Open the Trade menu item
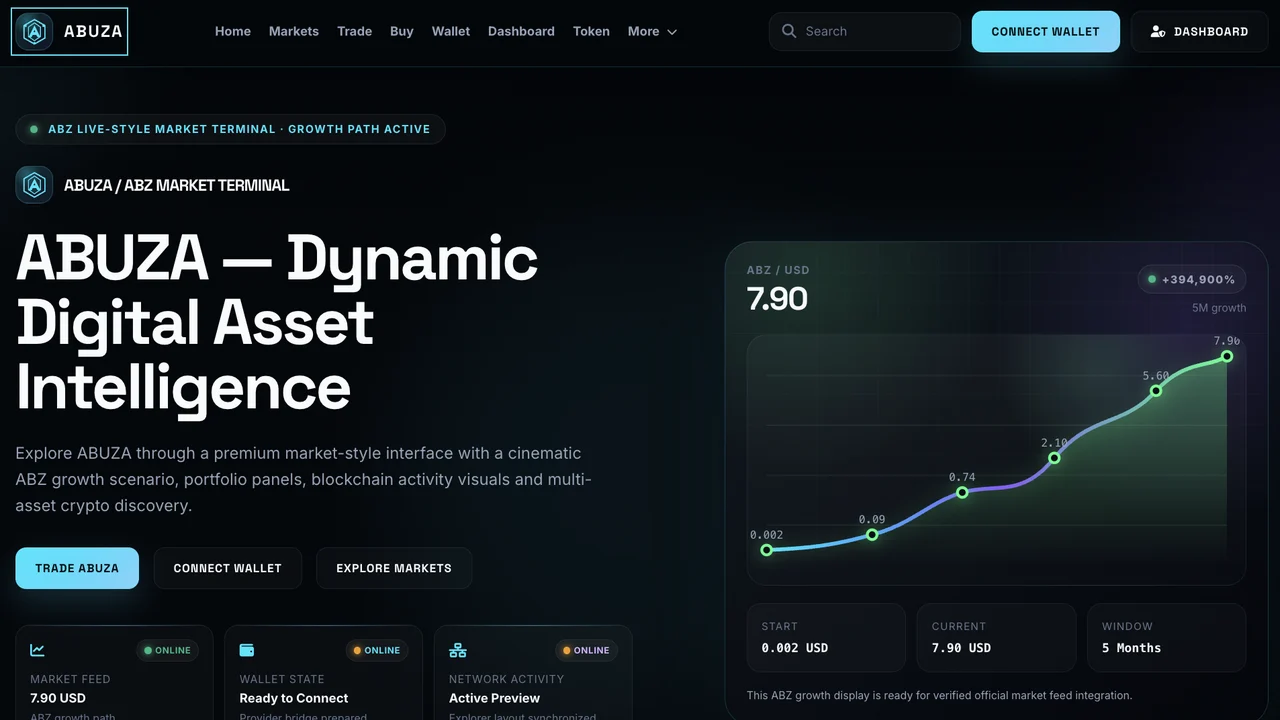The image size is (1280, 720). 355,31
